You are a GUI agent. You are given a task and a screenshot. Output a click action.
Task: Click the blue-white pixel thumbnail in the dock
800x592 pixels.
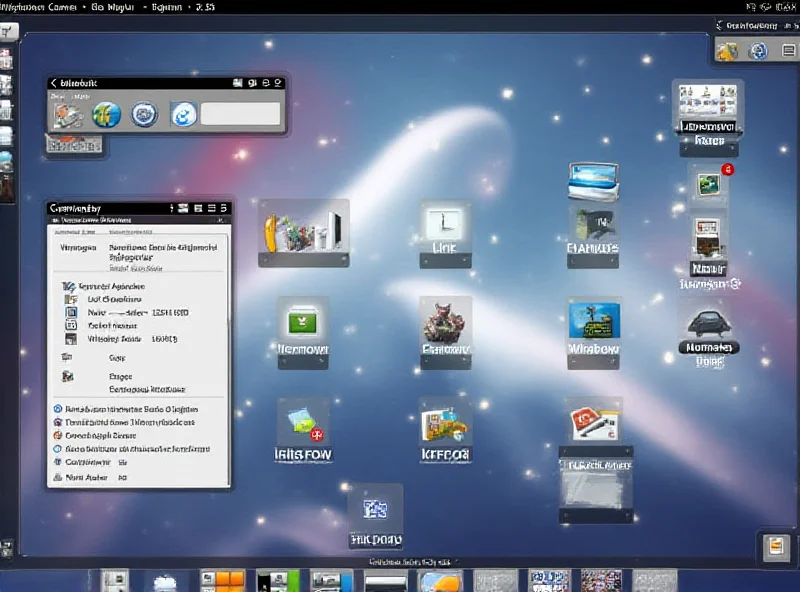coord(549,581)
